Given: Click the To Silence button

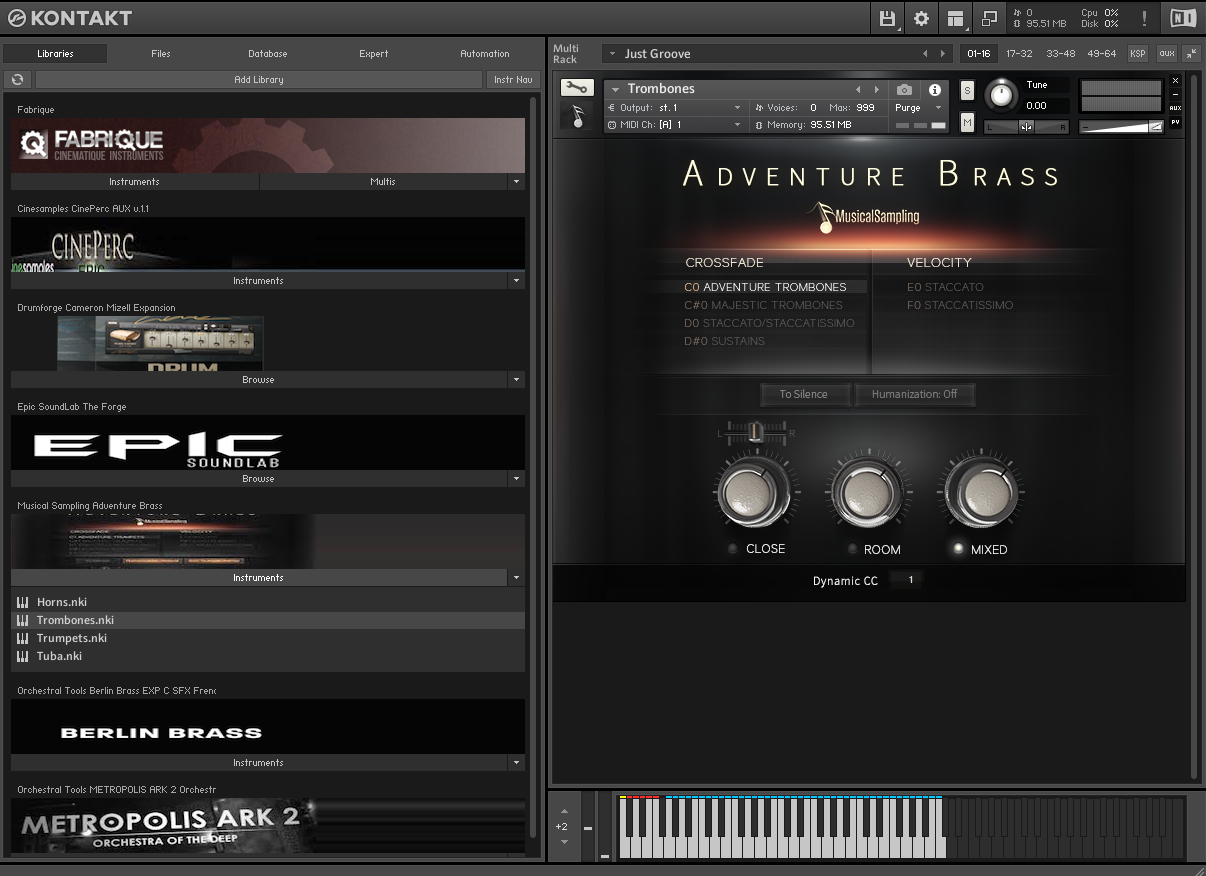Looking at the screenshot, I should click(804, 394).
